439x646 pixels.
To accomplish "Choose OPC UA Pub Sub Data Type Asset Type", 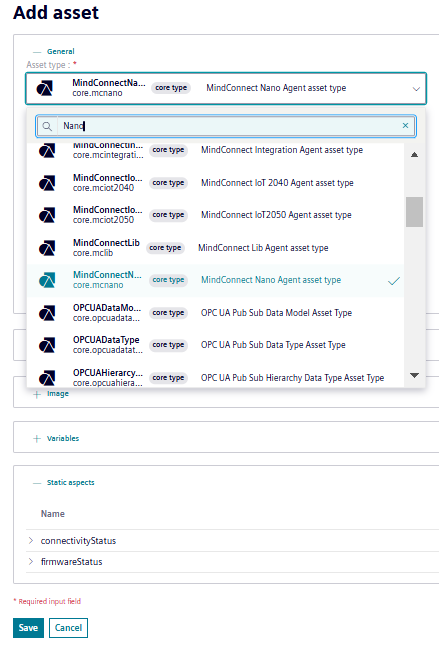I will [x=215, y=345].
